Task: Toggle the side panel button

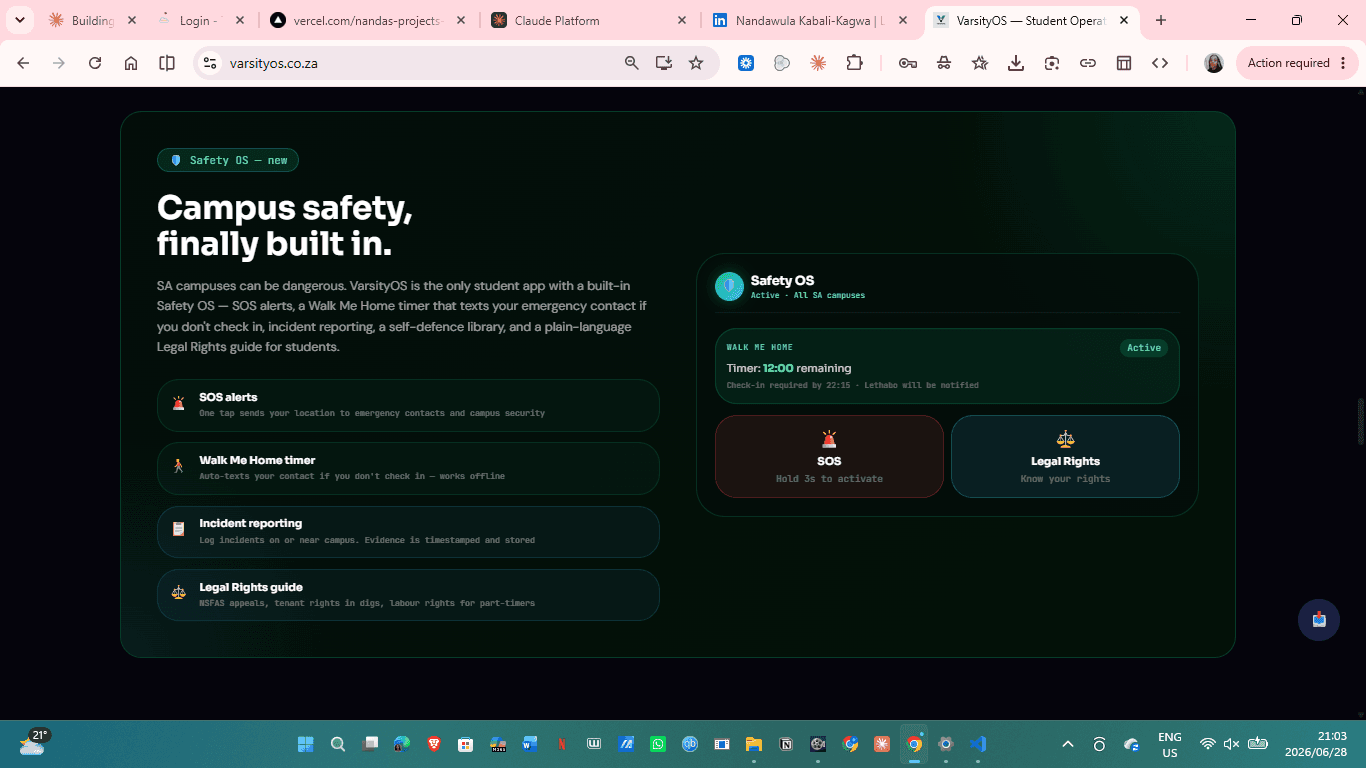Action: point(167,63)
